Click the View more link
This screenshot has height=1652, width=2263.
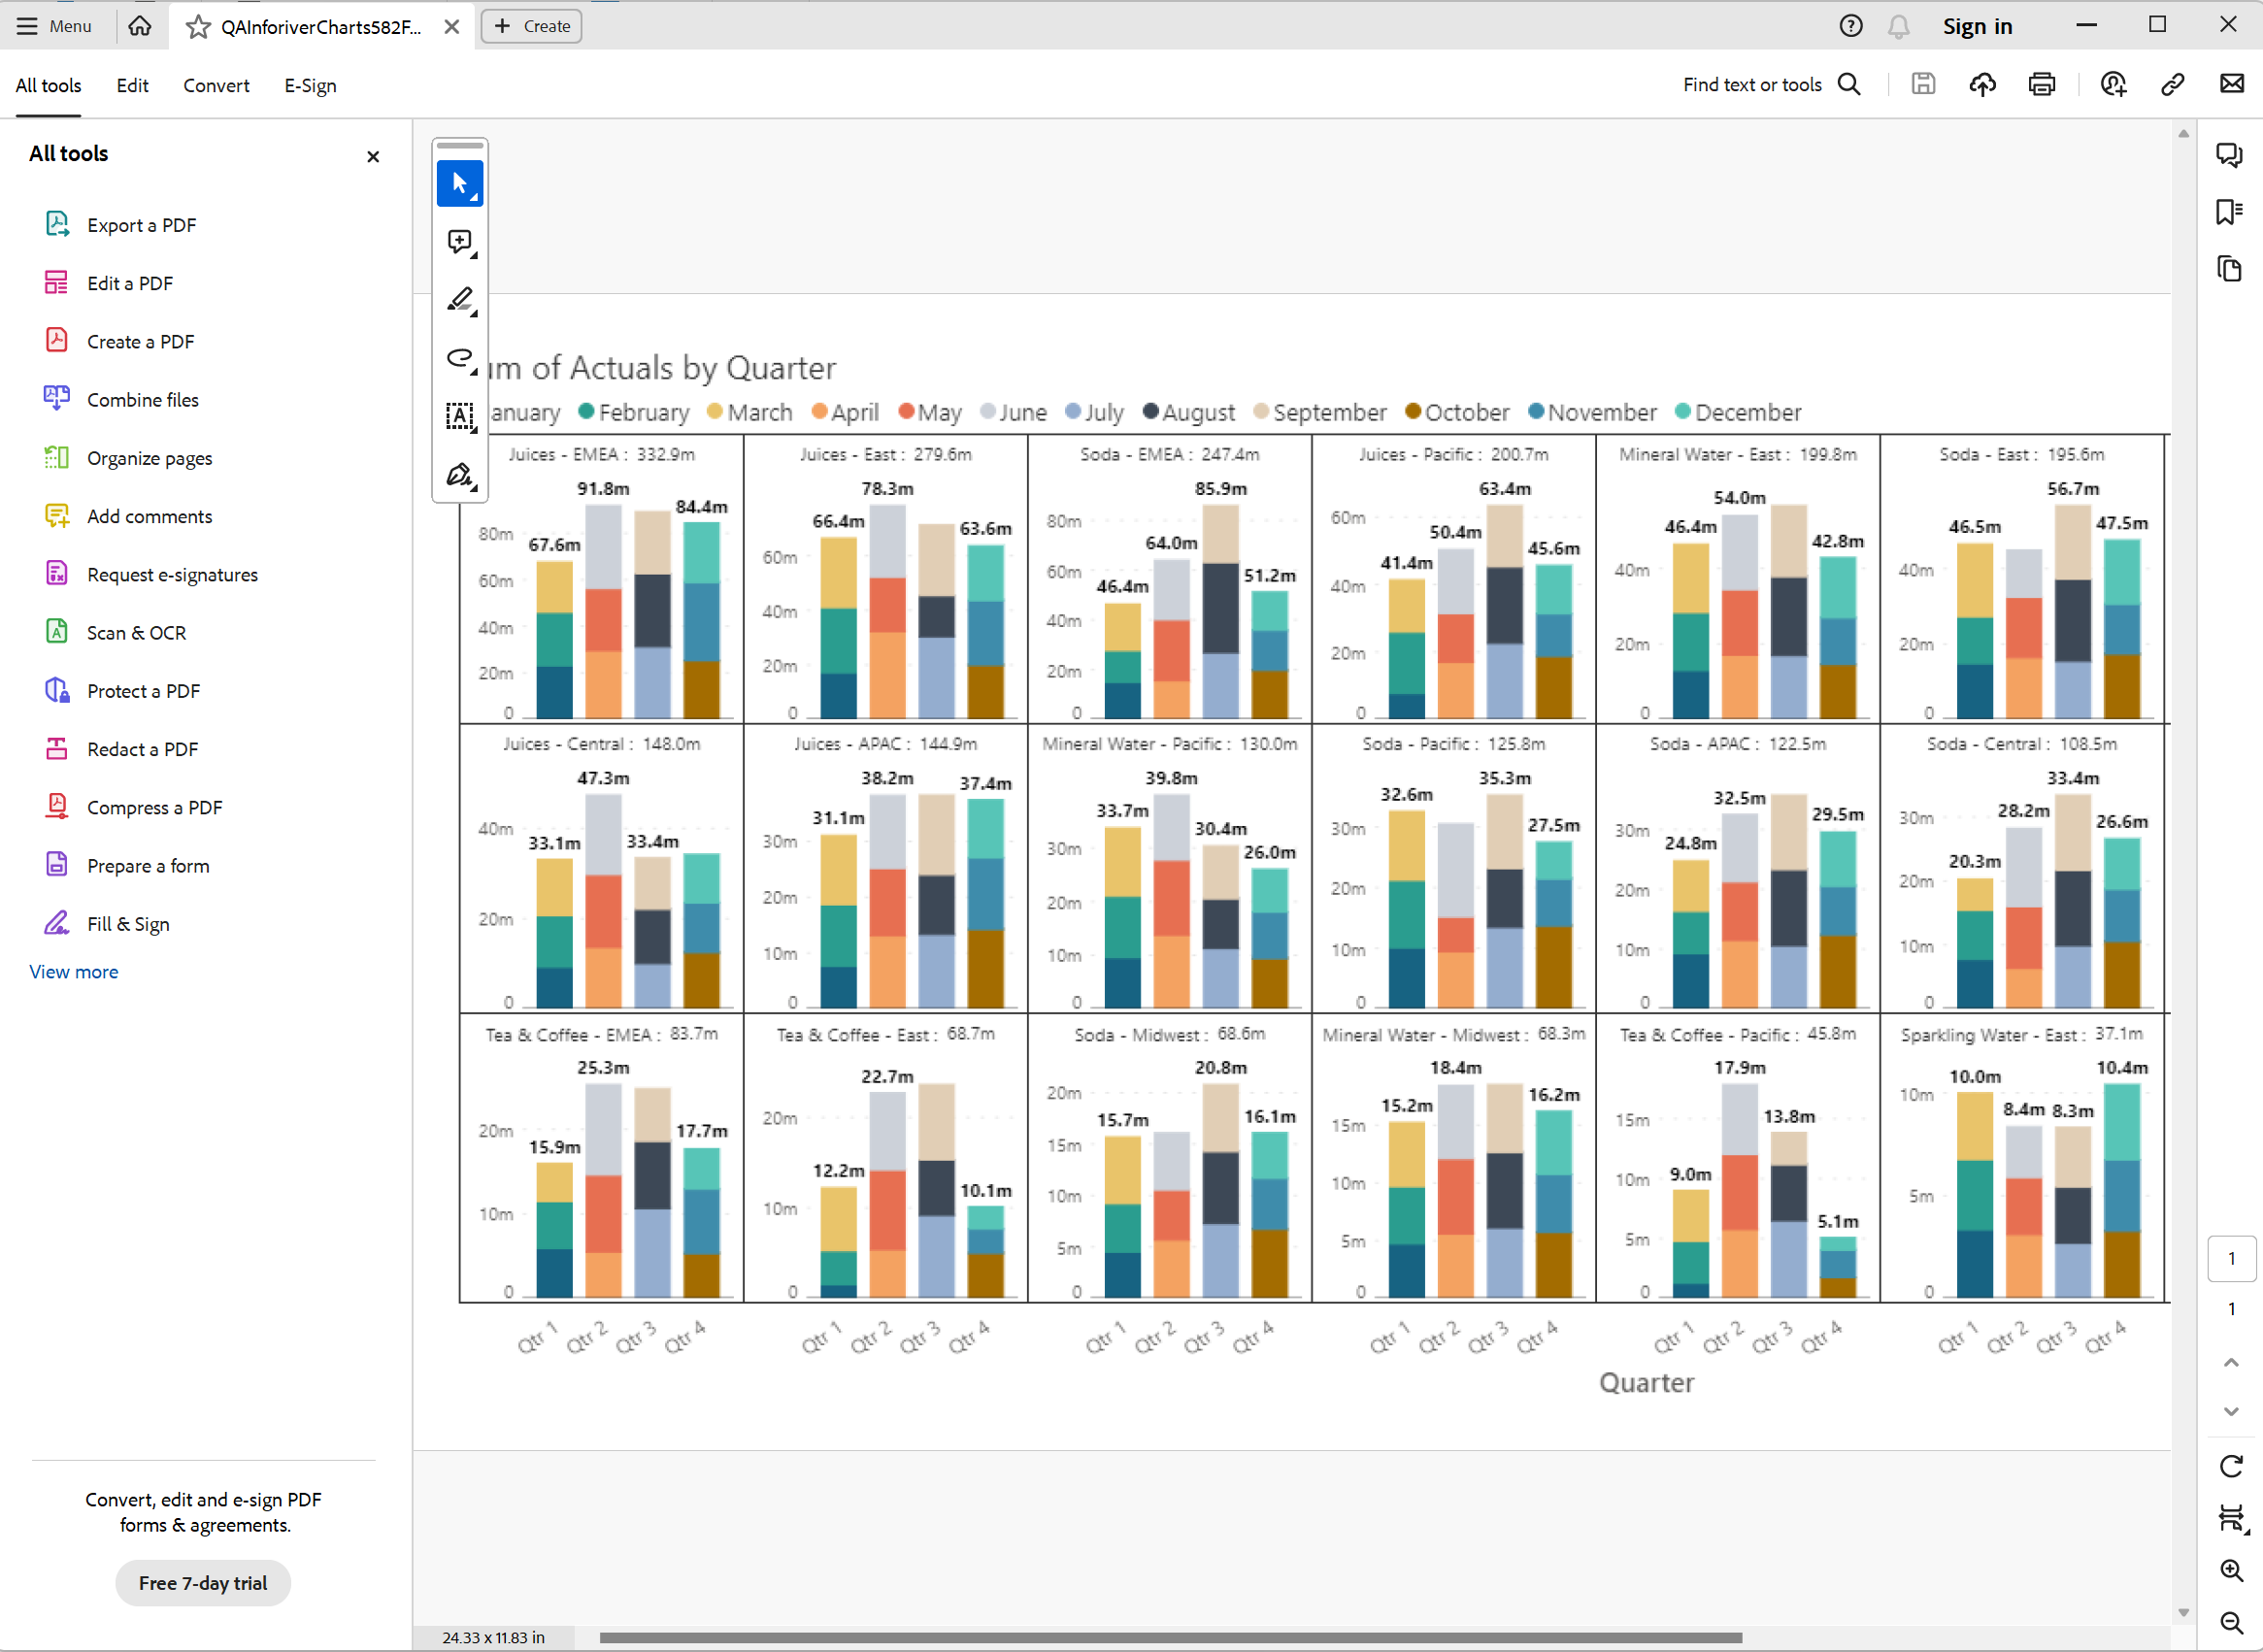(74, 972)
